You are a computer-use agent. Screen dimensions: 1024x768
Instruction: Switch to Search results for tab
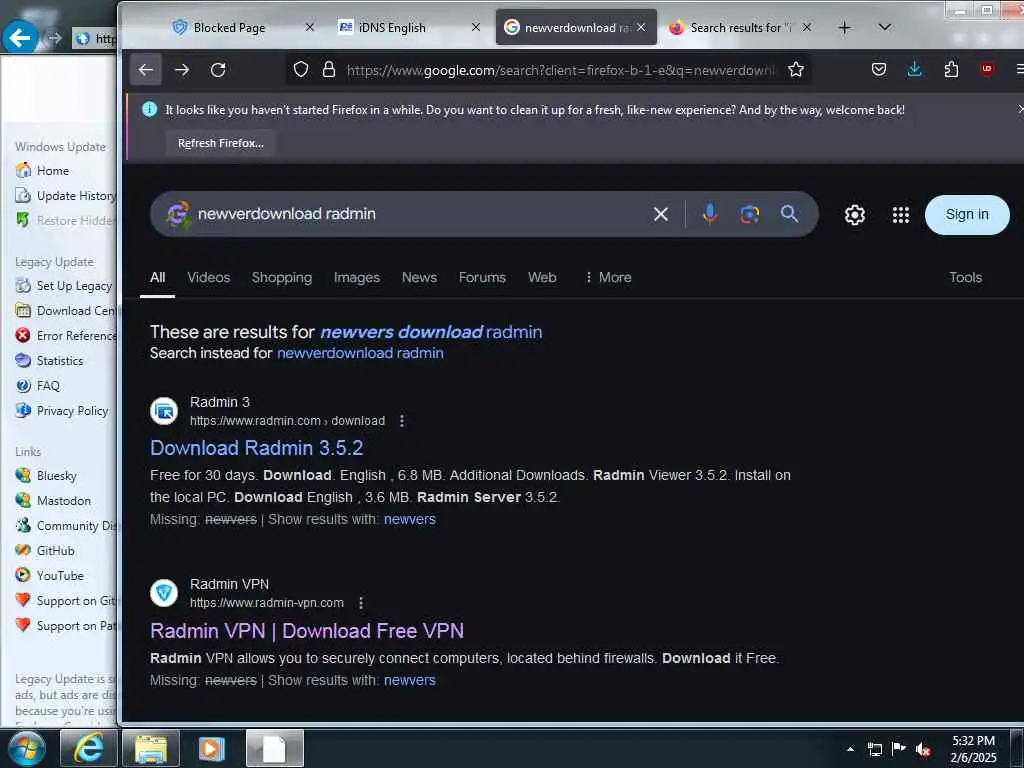click(741, 27)
